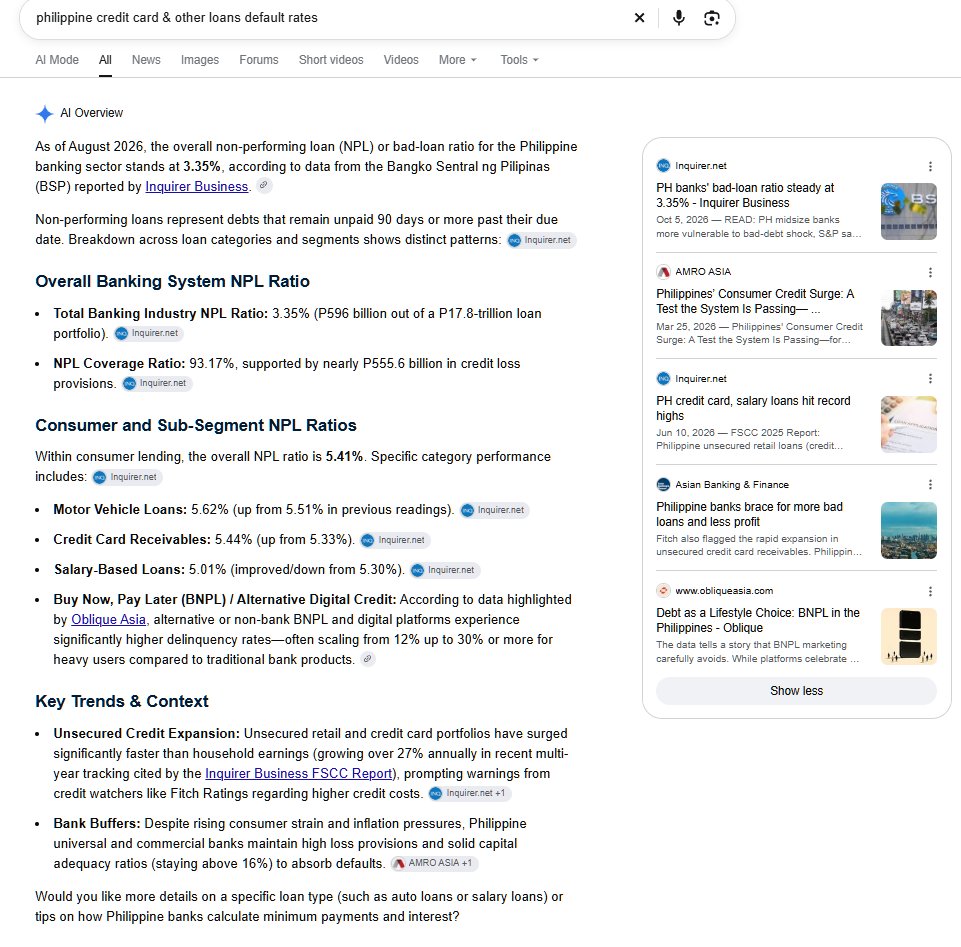Image resolution: width=961 pixels, height=947 pixels.
Task: Open Inquirer.net chip beside Motor Vehicle Loans
Action: tap(494, 510)
